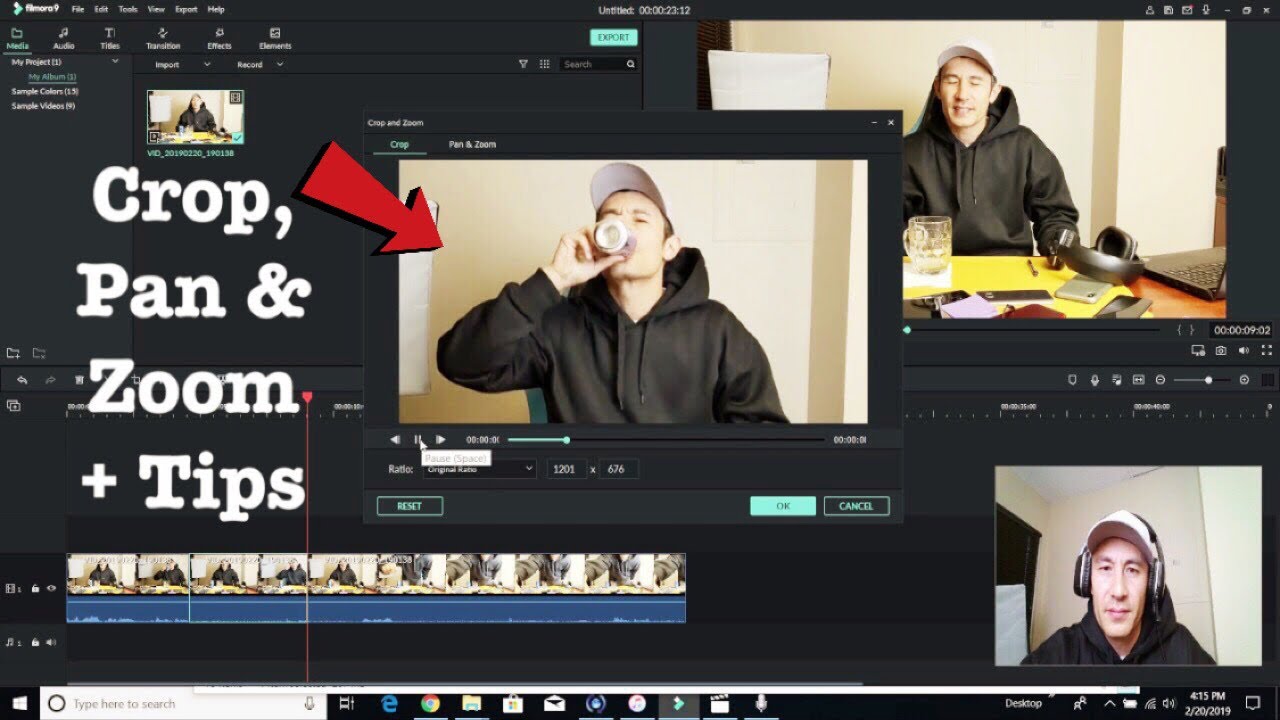Mute audio track 1 speaker icon

point(50,642)
